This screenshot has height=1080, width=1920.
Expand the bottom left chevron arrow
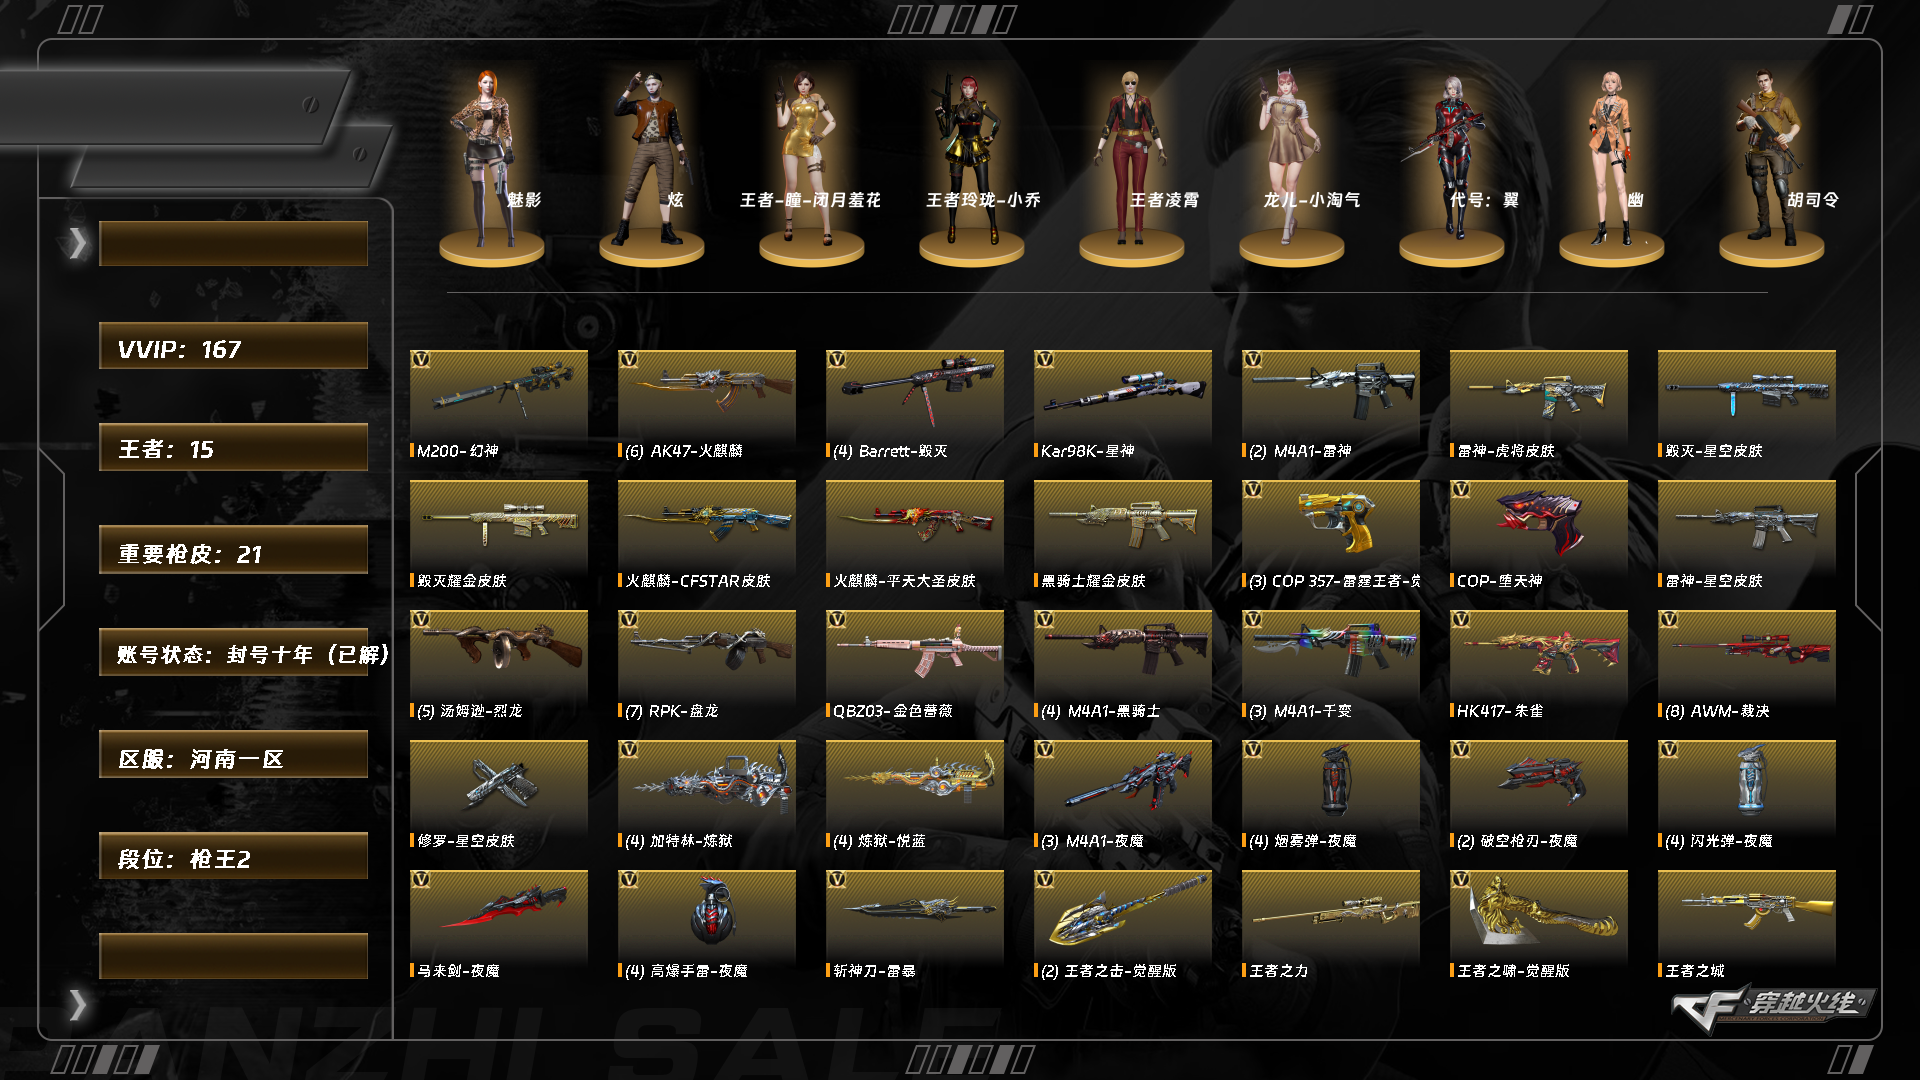(77, 1004)
